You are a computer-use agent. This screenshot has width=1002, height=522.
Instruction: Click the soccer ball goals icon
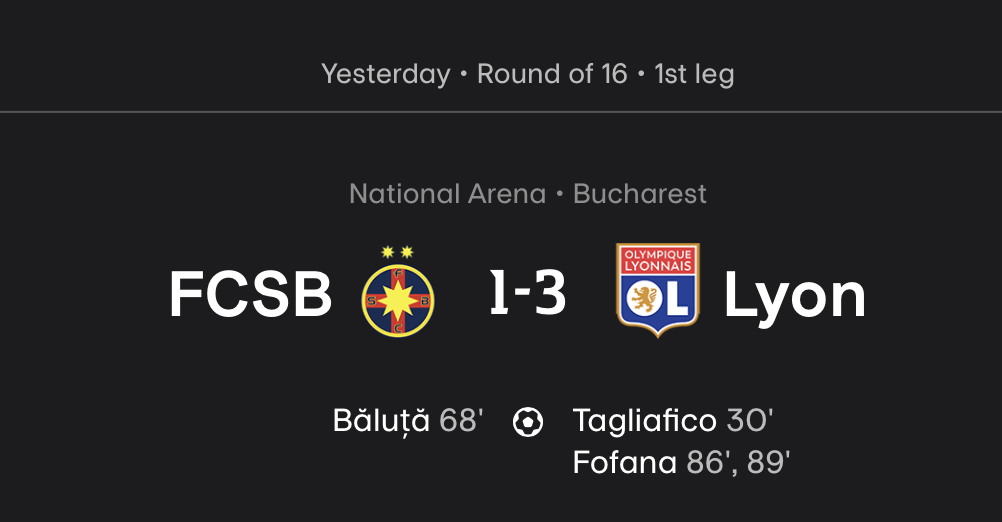(x=527, y=422)
